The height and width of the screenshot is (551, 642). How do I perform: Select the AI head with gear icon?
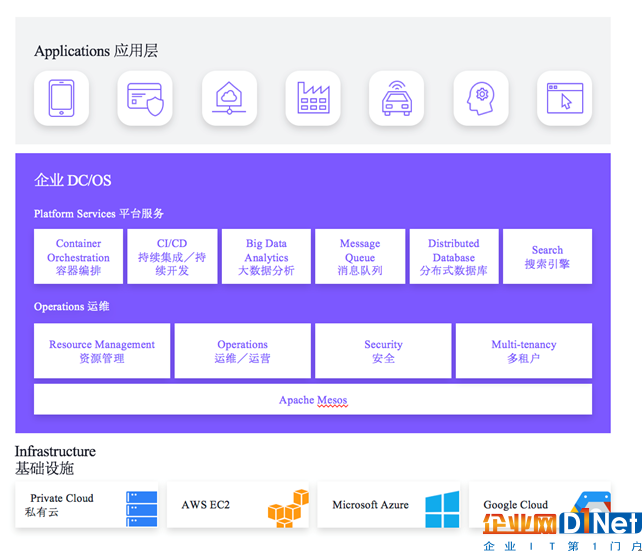coord(481,98)
